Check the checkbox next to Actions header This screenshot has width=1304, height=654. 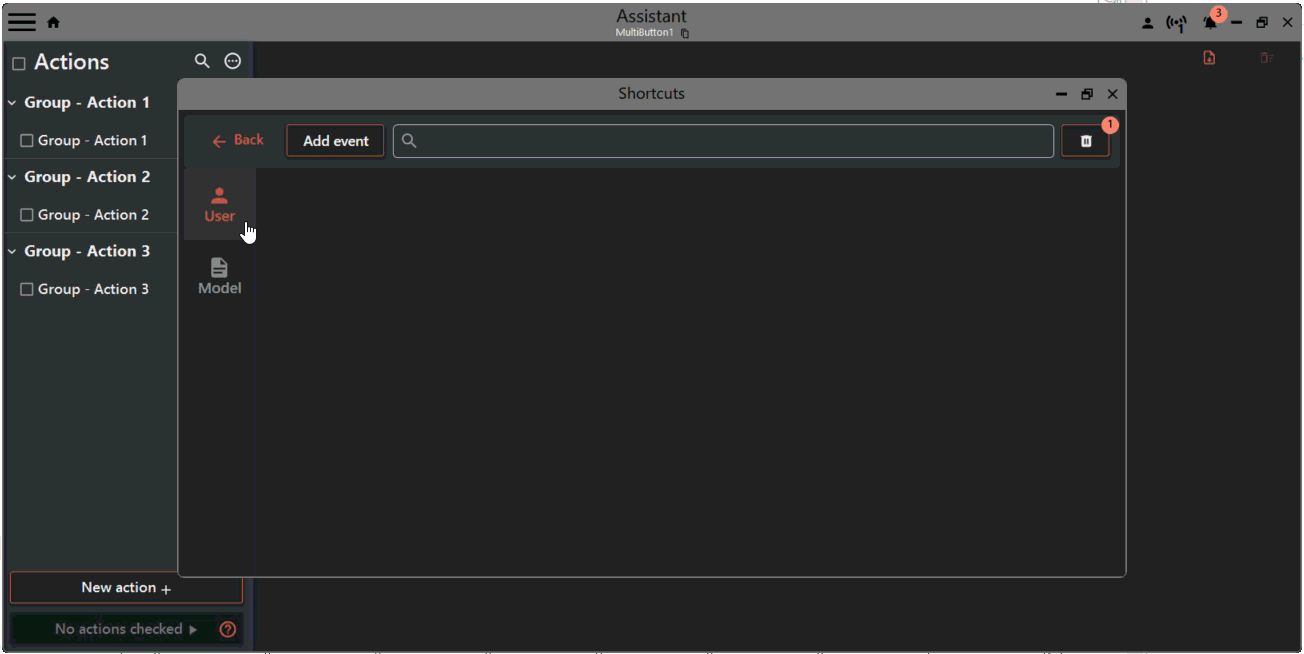(17, 62)
